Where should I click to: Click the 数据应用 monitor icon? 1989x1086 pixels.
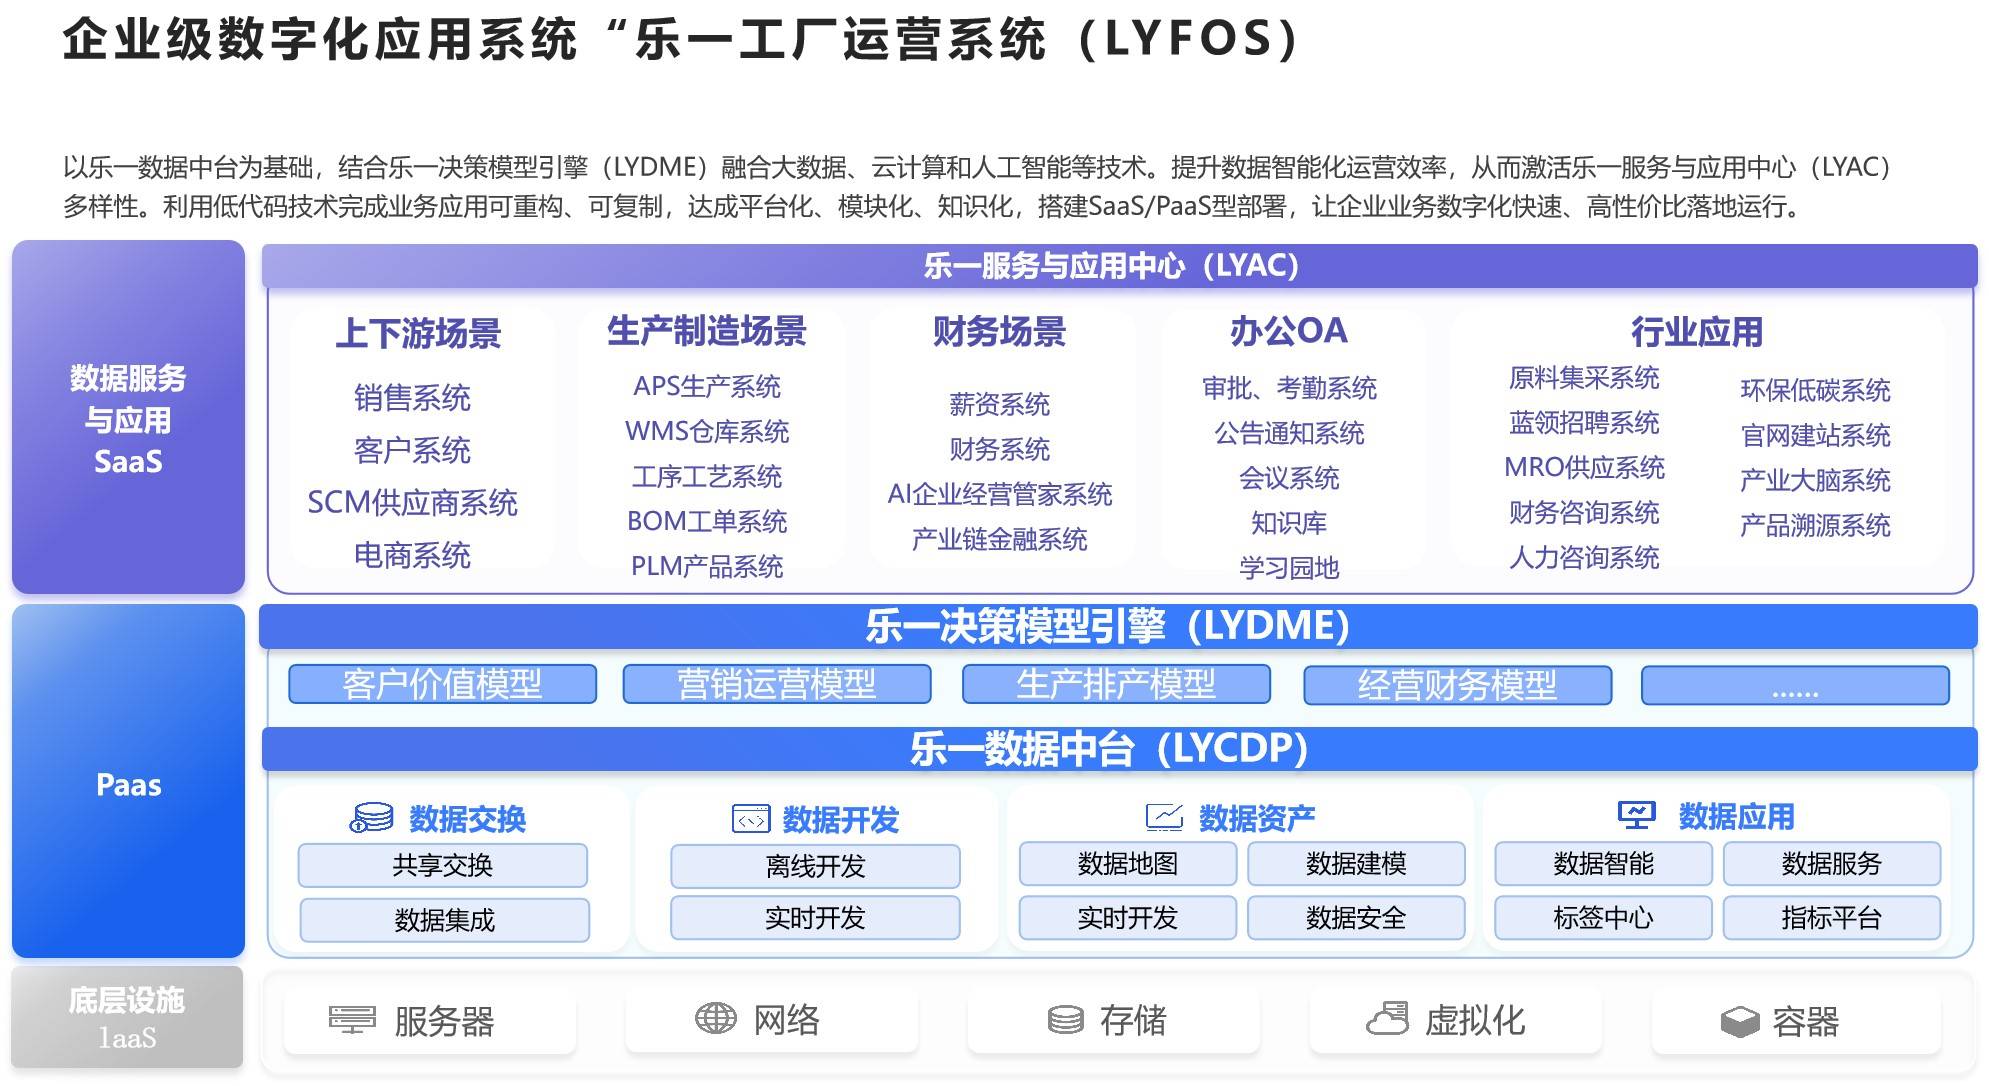point(1636,815)
